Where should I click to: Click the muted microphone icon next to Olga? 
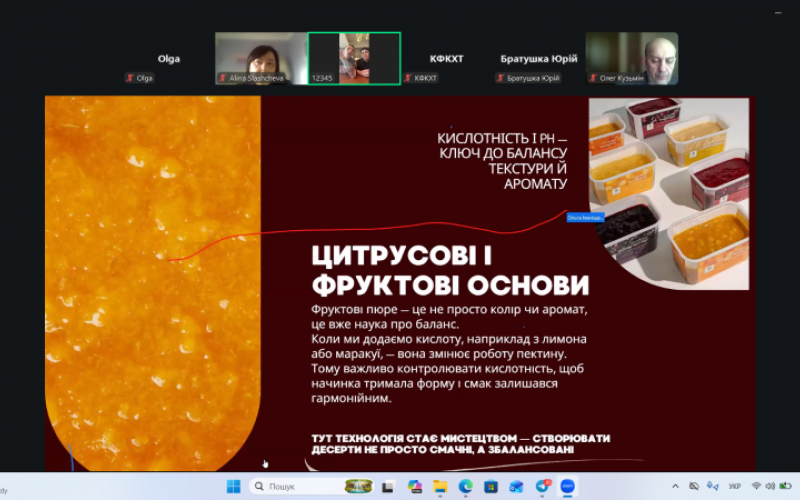click(129, 78)
